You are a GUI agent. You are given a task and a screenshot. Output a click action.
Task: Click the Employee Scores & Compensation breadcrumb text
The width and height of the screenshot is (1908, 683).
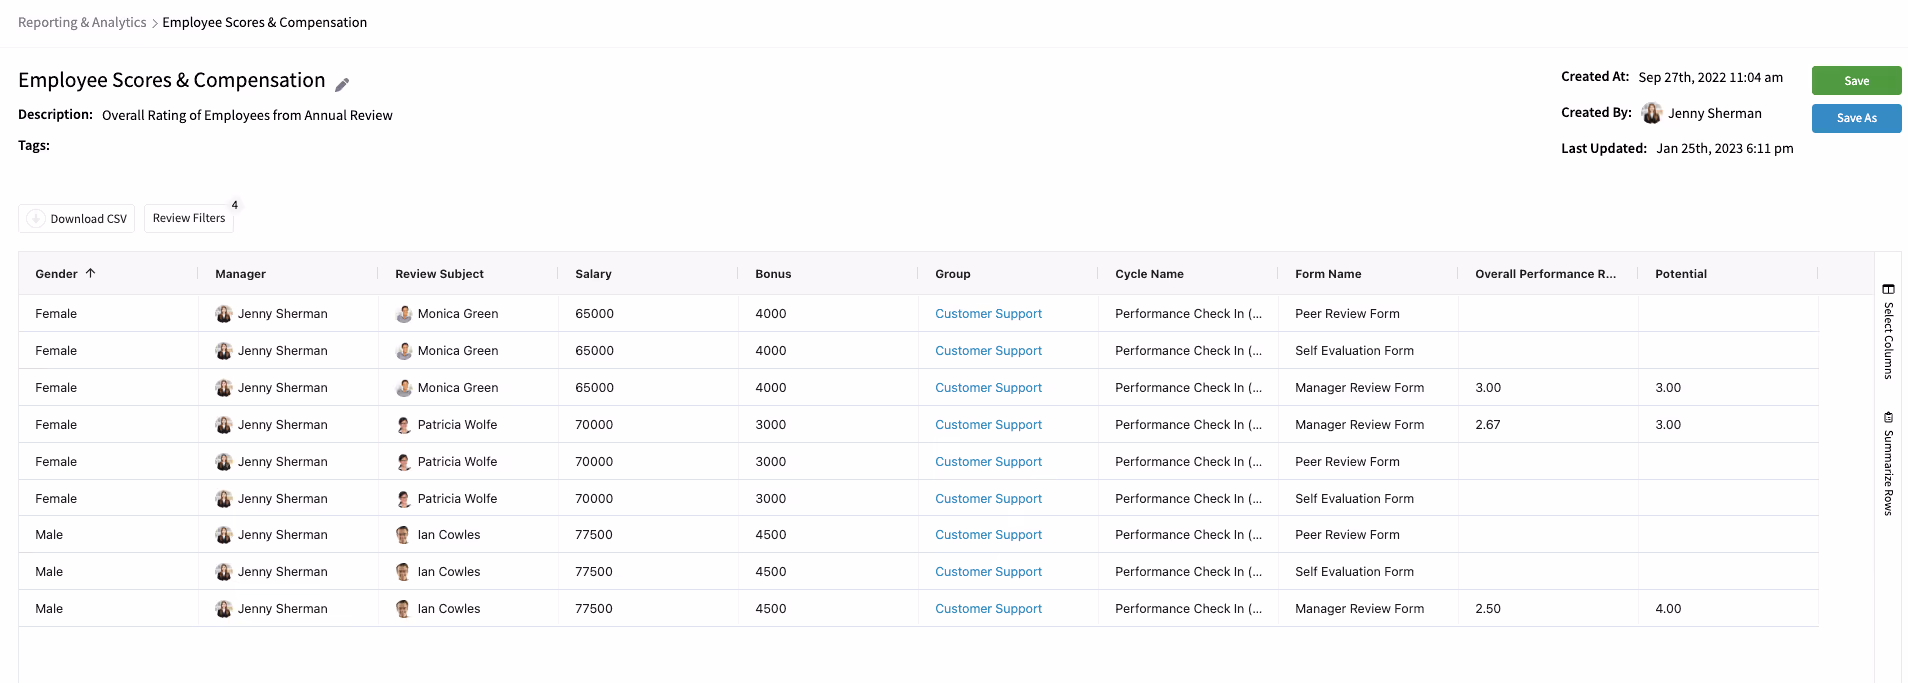point(265,22)
